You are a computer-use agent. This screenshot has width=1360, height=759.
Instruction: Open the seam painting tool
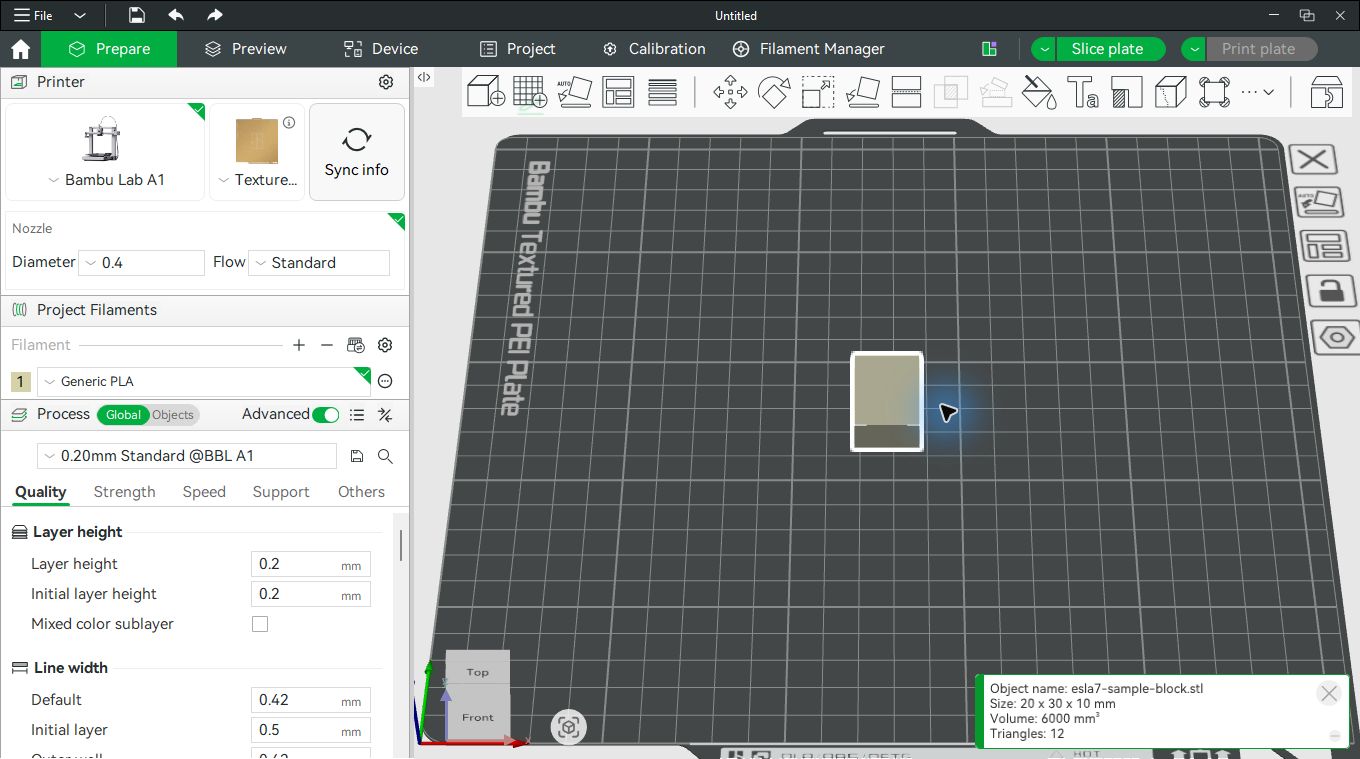1171,92
